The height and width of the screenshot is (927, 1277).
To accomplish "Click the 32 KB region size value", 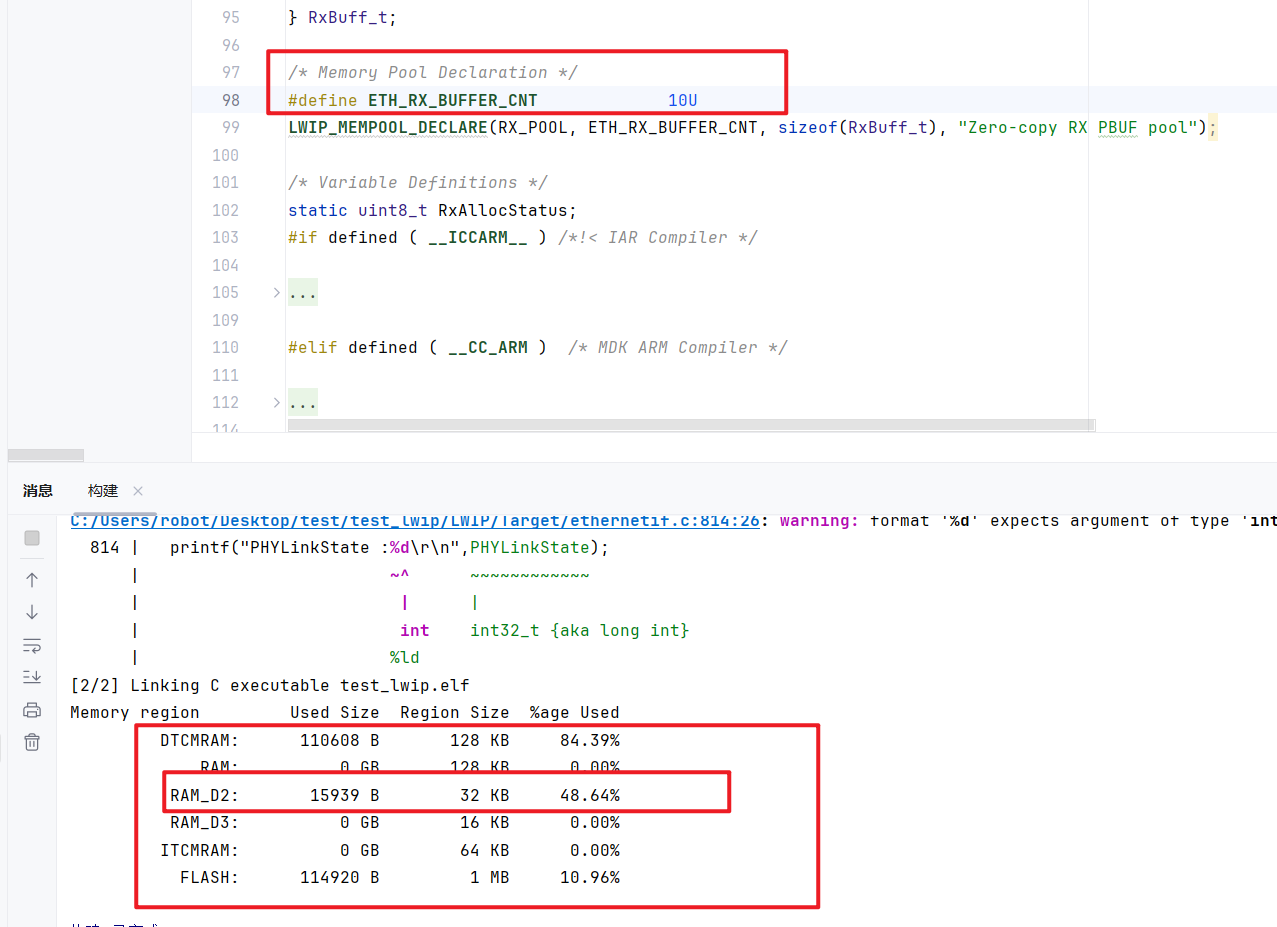I will (x=485, y=795).
